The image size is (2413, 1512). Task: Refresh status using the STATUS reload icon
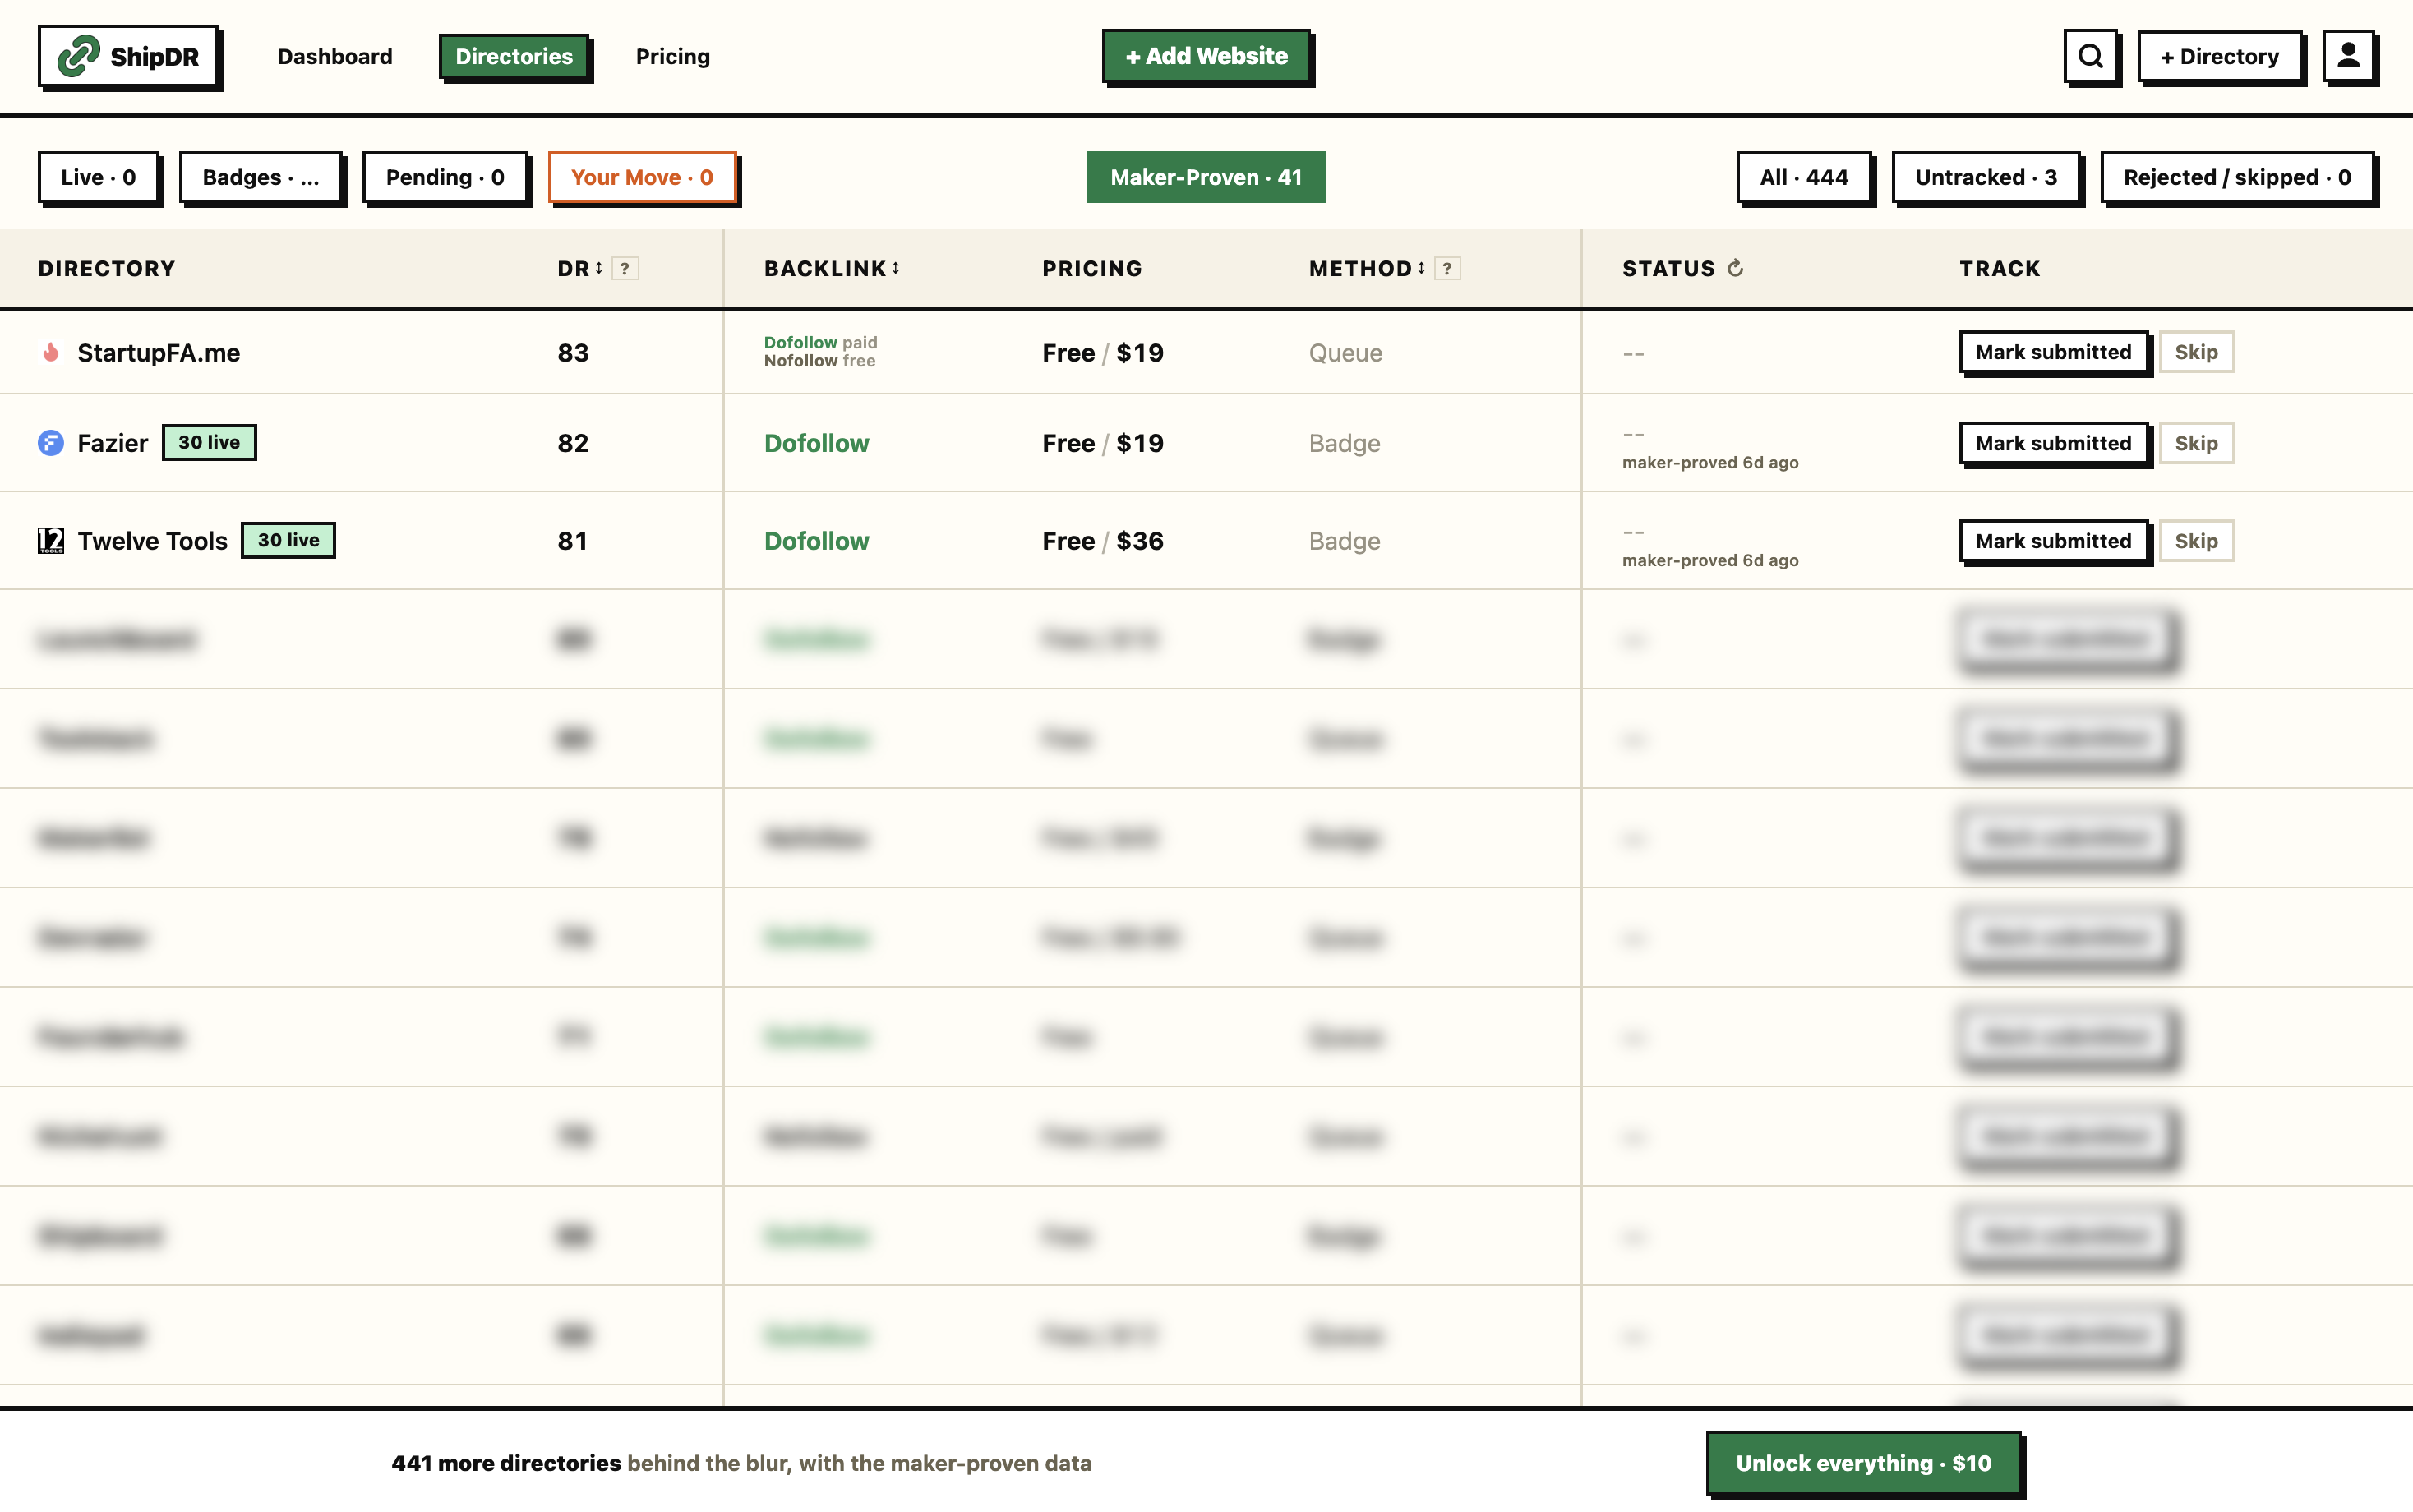(x=1735, y=268)
